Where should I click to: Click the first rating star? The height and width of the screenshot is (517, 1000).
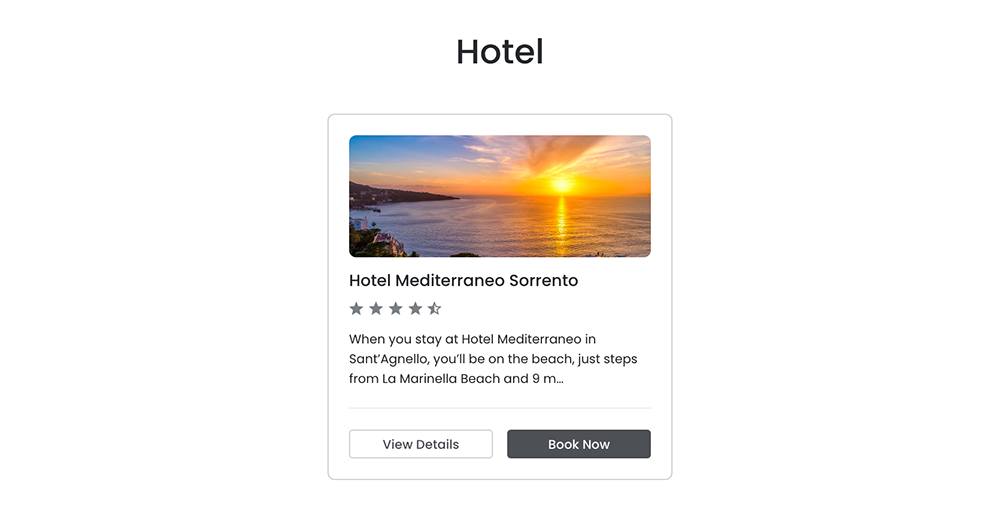[x=356, y=309]
